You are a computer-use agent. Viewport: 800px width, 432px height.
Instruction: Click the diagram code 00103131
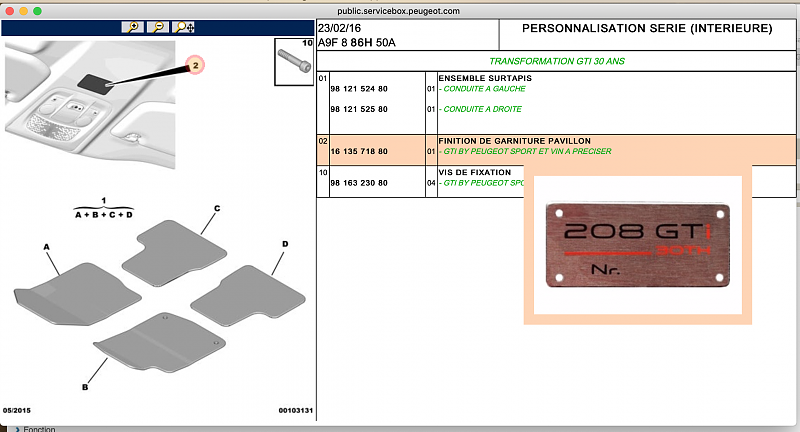[295, 410]
